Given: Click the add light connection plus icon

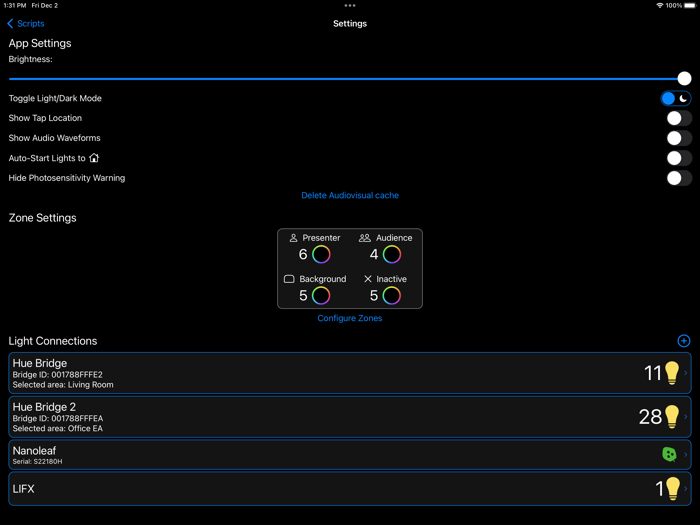Looking at the screenshot, I should tap(683, 341).
